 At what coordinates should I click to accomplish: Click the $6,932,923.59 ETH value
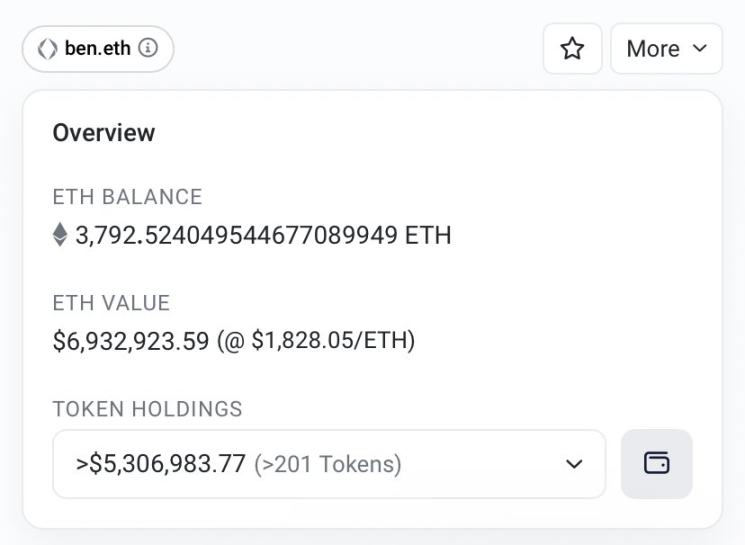tap(131, 341)
